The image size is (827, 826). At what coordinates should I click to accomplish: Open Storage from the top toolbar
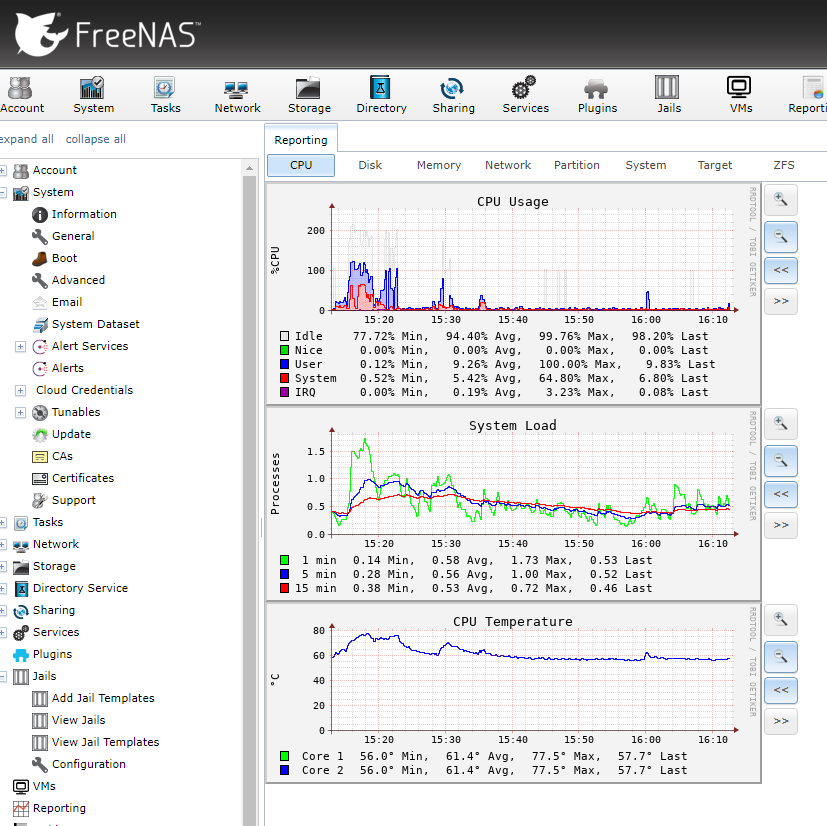click(309, 95)
